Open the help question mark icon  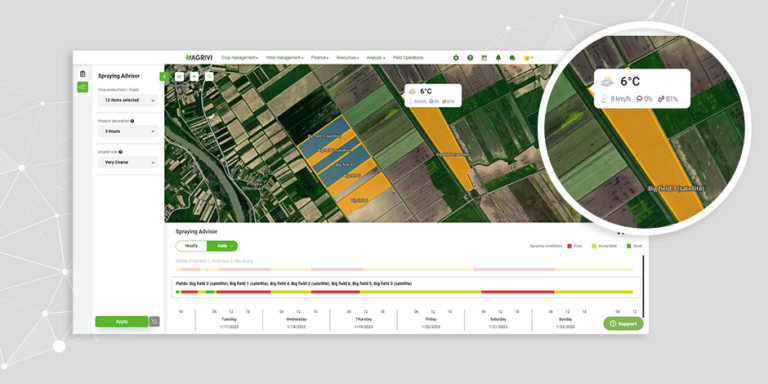point(470,58)
